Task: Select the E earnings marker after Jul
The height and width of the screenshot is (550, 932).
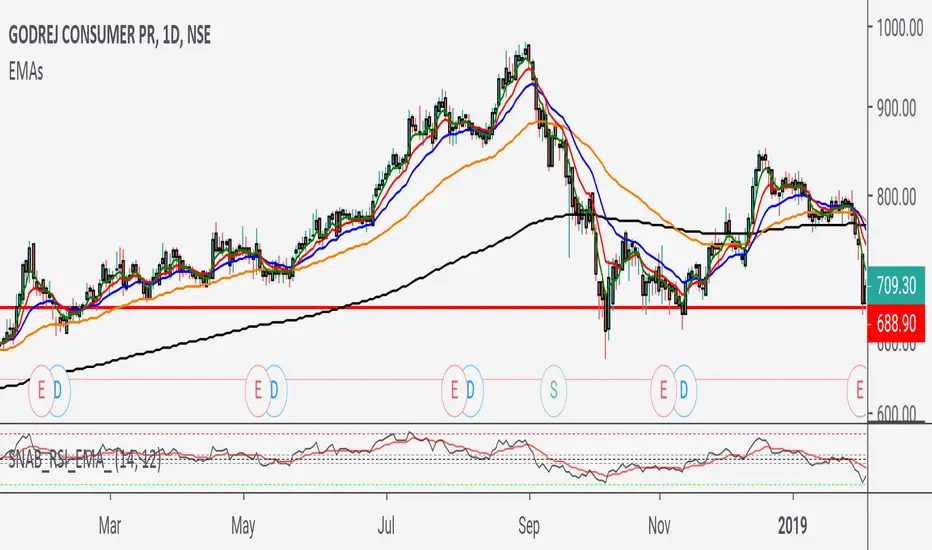Action: 454,391
